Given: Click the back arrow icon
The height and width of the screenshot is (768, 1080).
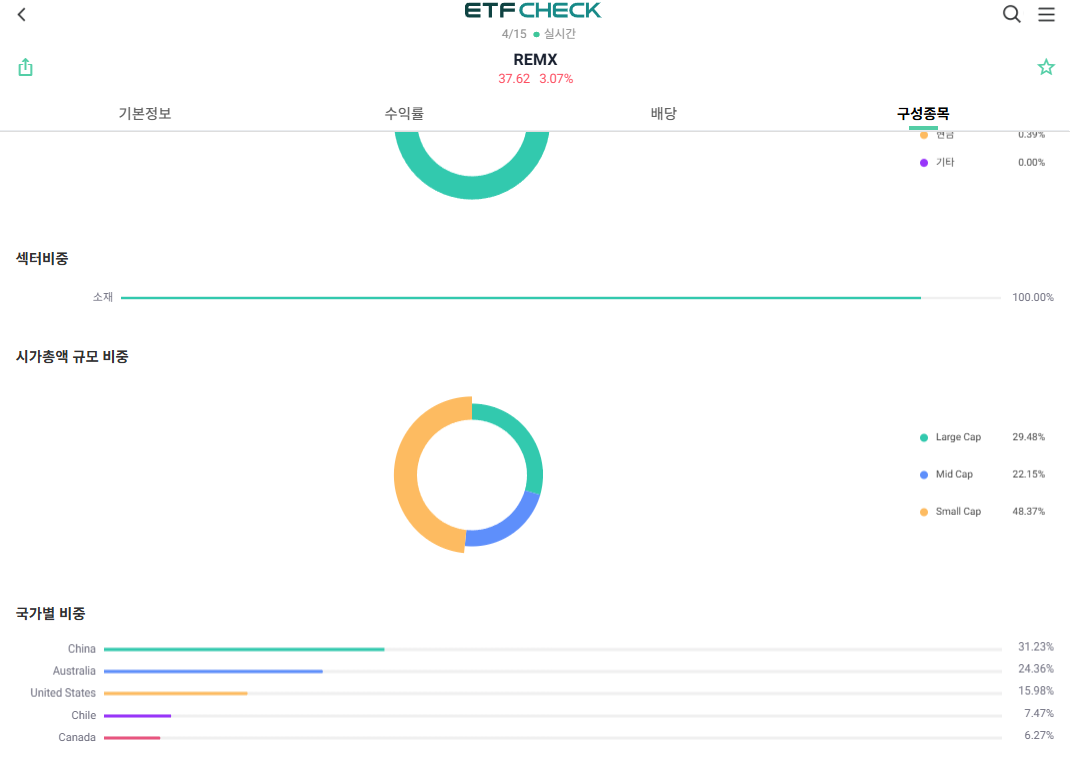Looking at the screenshot, I should point(22,14).
